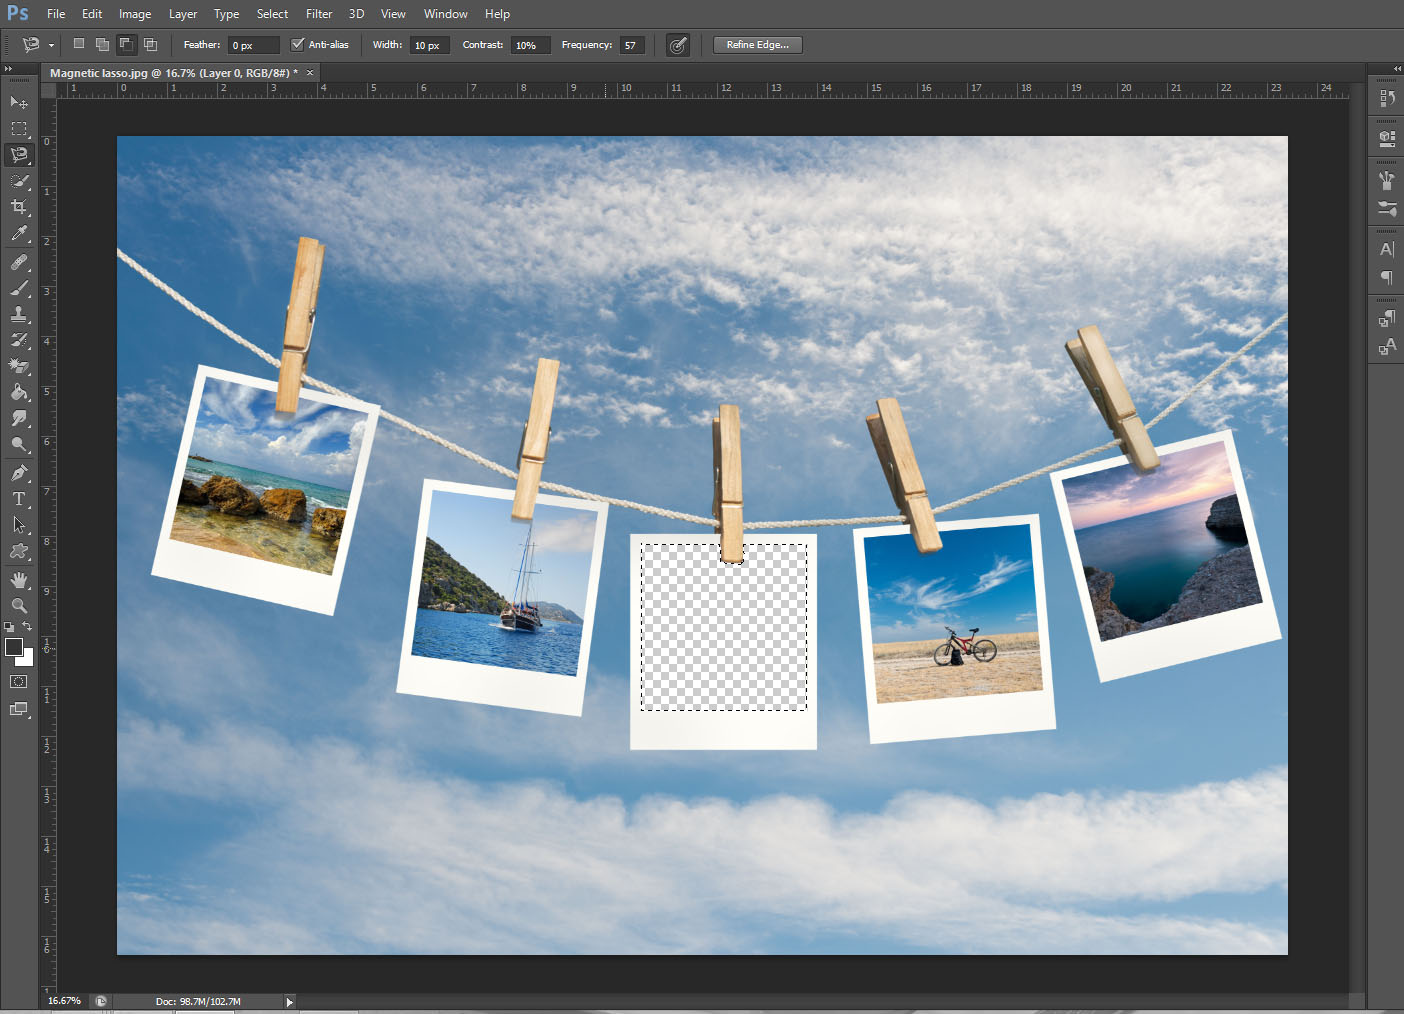Activate the Eyedropper tool

point(18,234)
